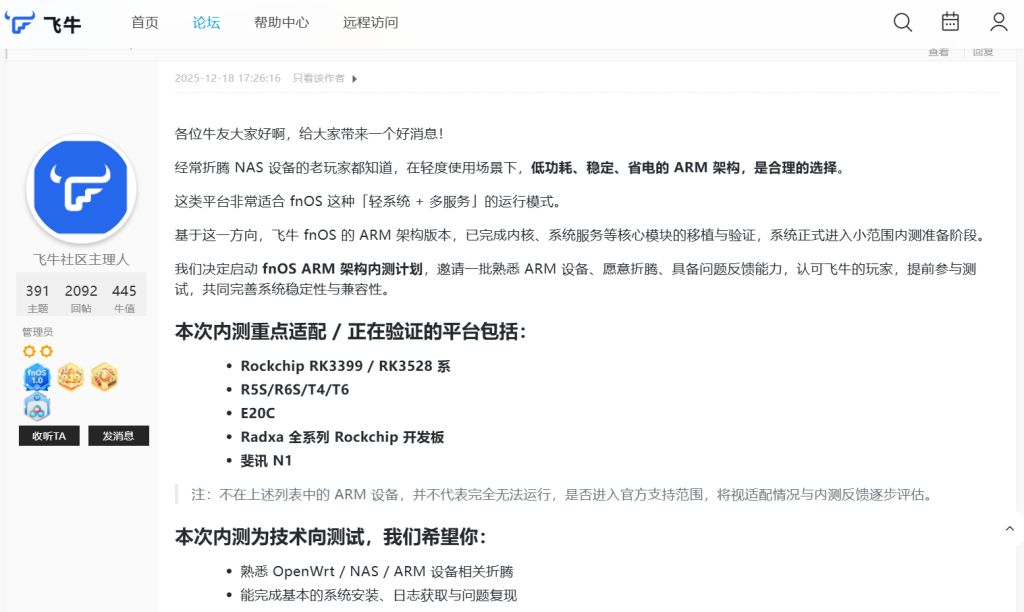Open the calendar check-in icon
Image resolution: width=1024 pixels, height=612 pixels.
(950, 22)
